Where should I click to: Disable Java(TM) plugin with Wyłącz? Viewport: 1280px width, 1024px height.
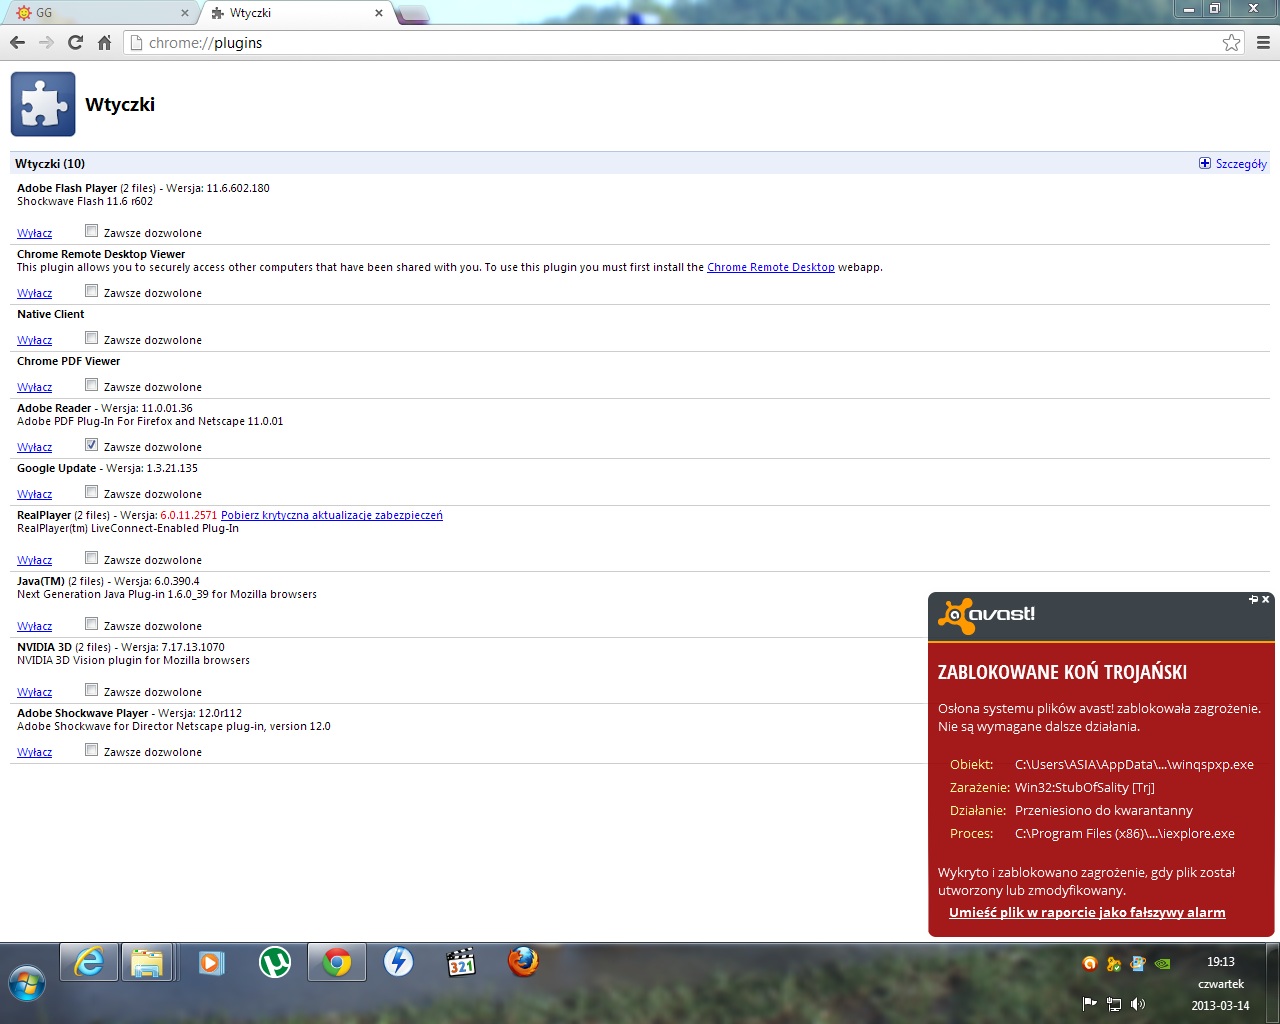(x=34, y=626)
